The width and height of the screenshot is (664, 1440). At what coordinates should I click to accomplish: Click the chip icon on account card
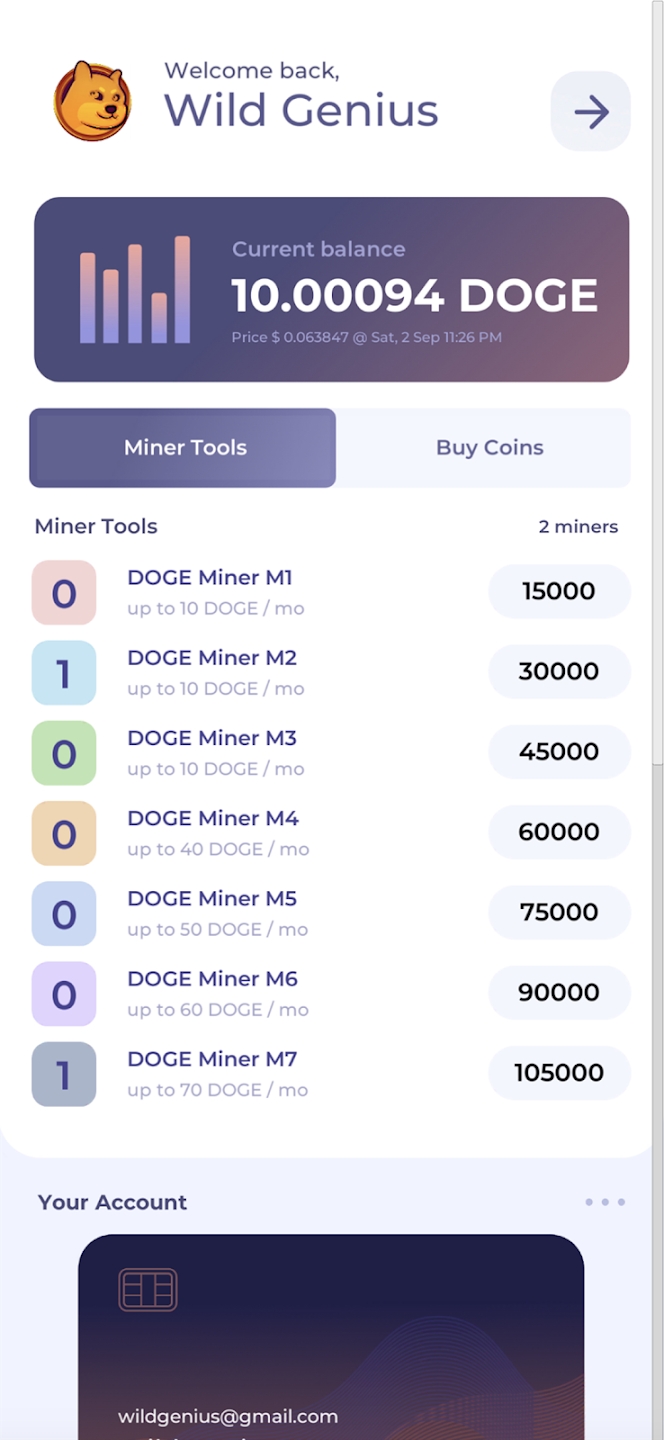[x=148, y=1290]
